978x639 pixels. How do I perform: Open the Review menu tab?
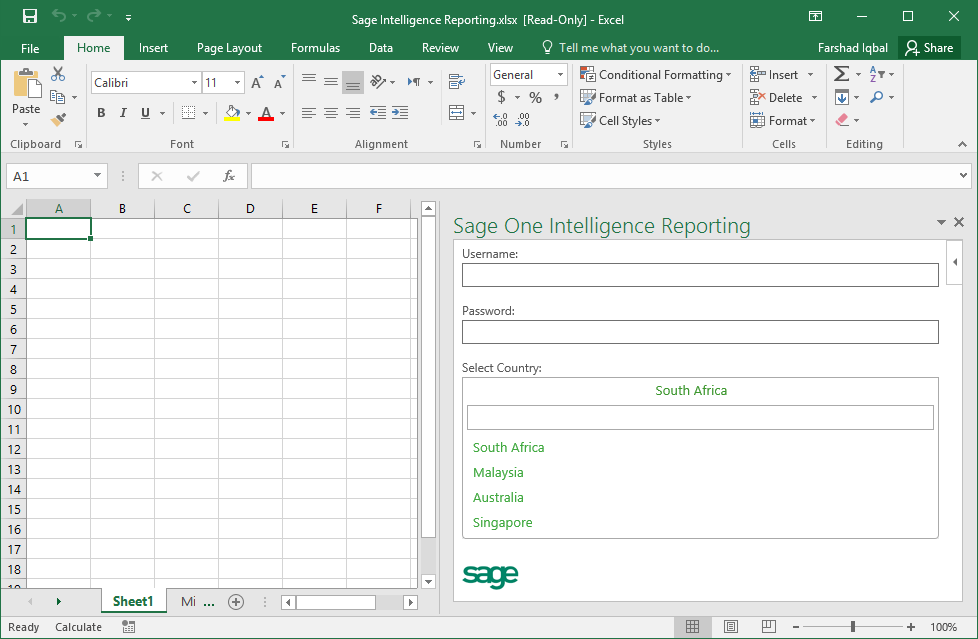[440, 47]
